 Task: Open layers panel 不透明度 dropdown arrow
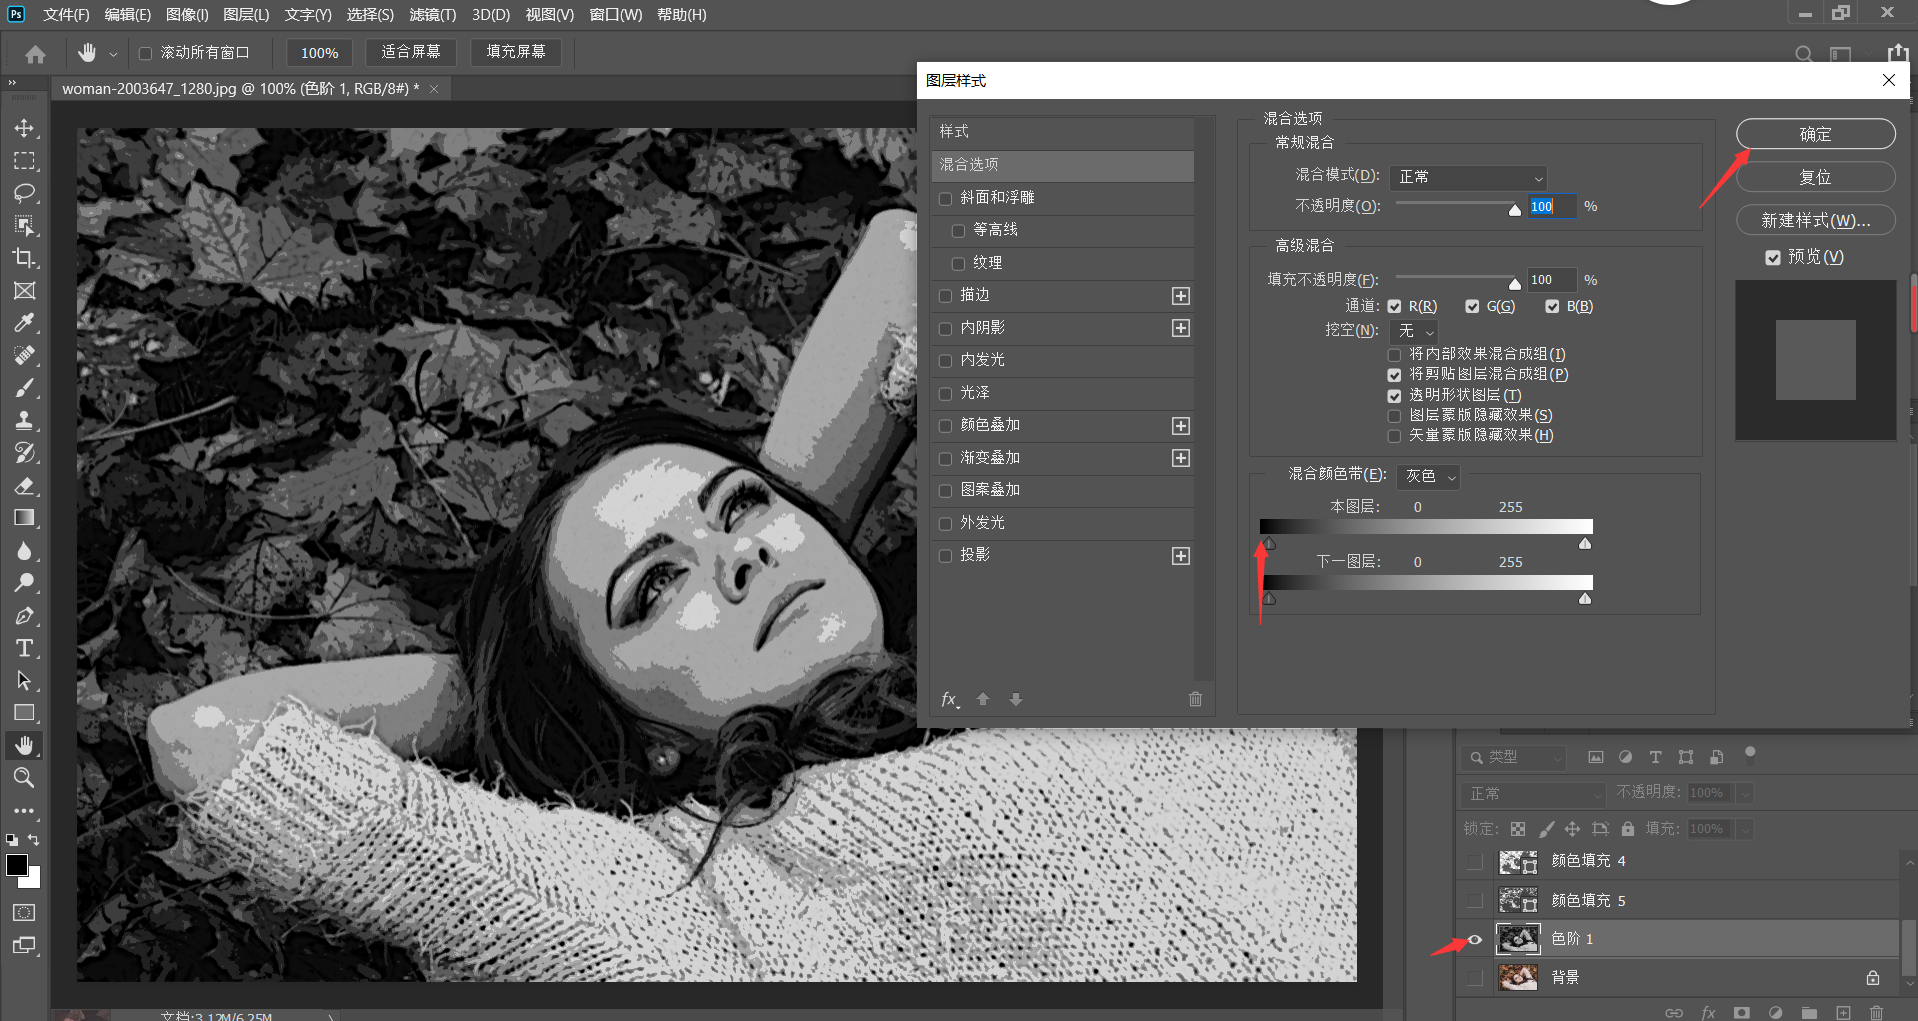(x=1745, y=794)
